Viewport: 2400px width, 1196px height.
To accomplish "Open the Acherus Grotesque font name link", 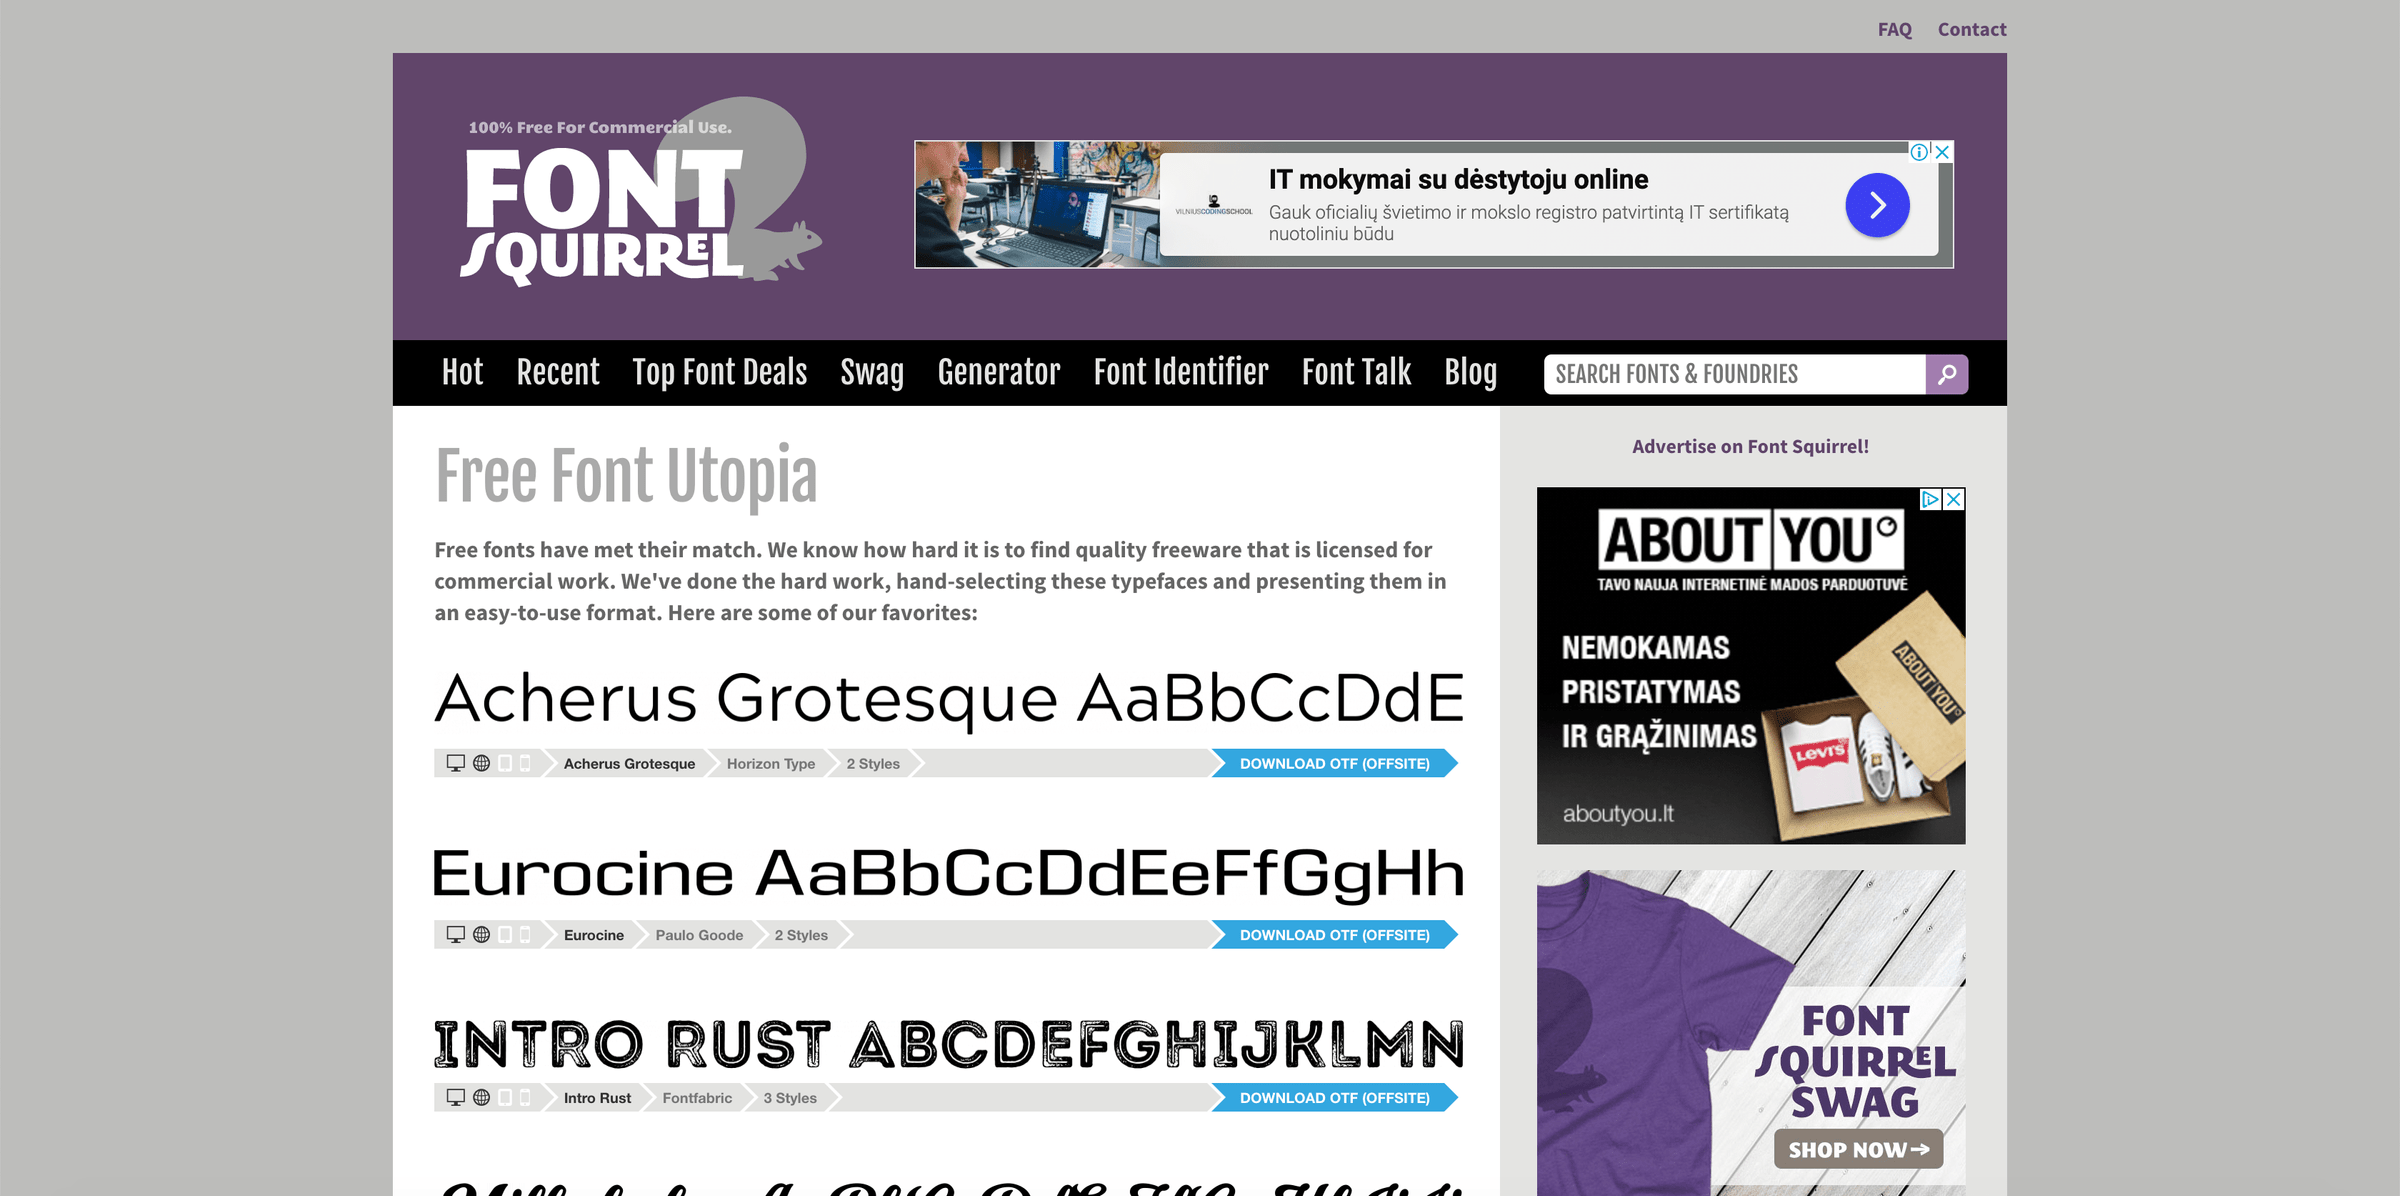I will pos(629,763).
